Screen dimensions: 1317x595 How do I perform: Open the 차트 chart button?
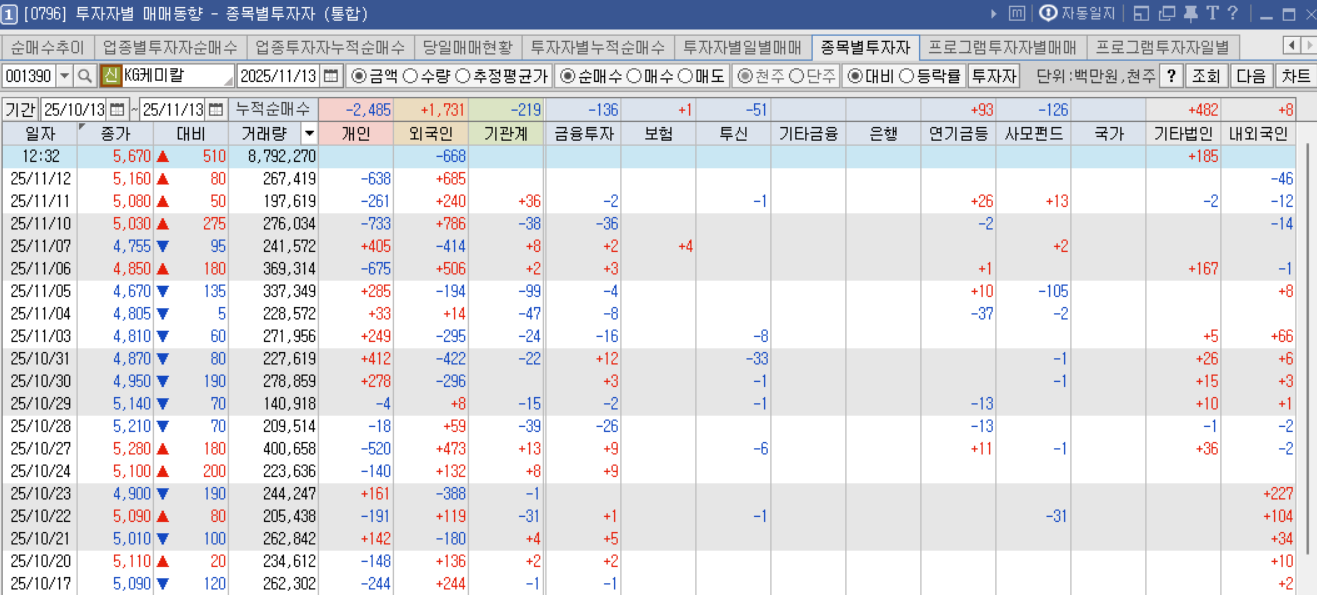coord(1295,76)
